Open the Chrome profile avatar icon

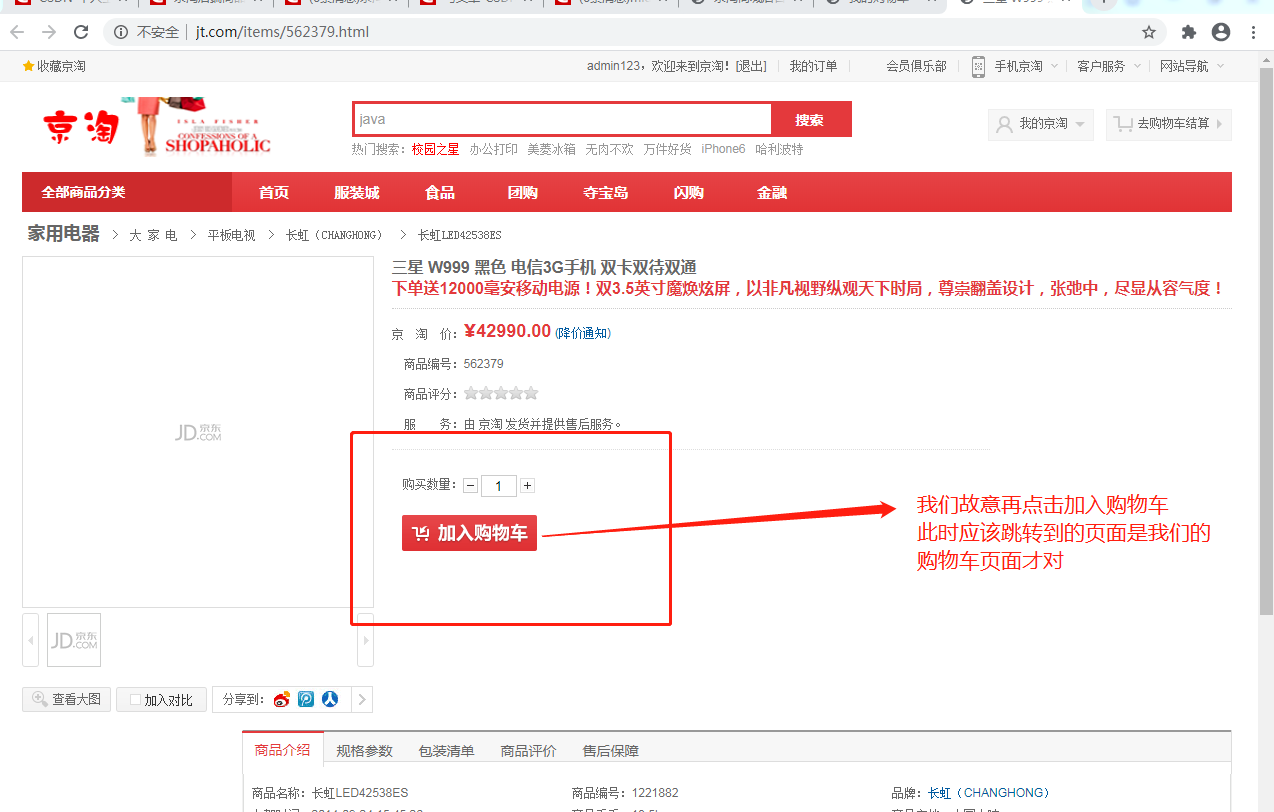1221,32
